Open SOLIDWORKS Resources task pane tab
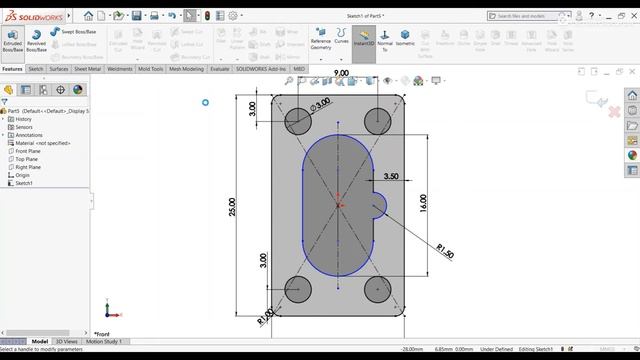Screen dimensions: 640x360 [x=632, y=96]
